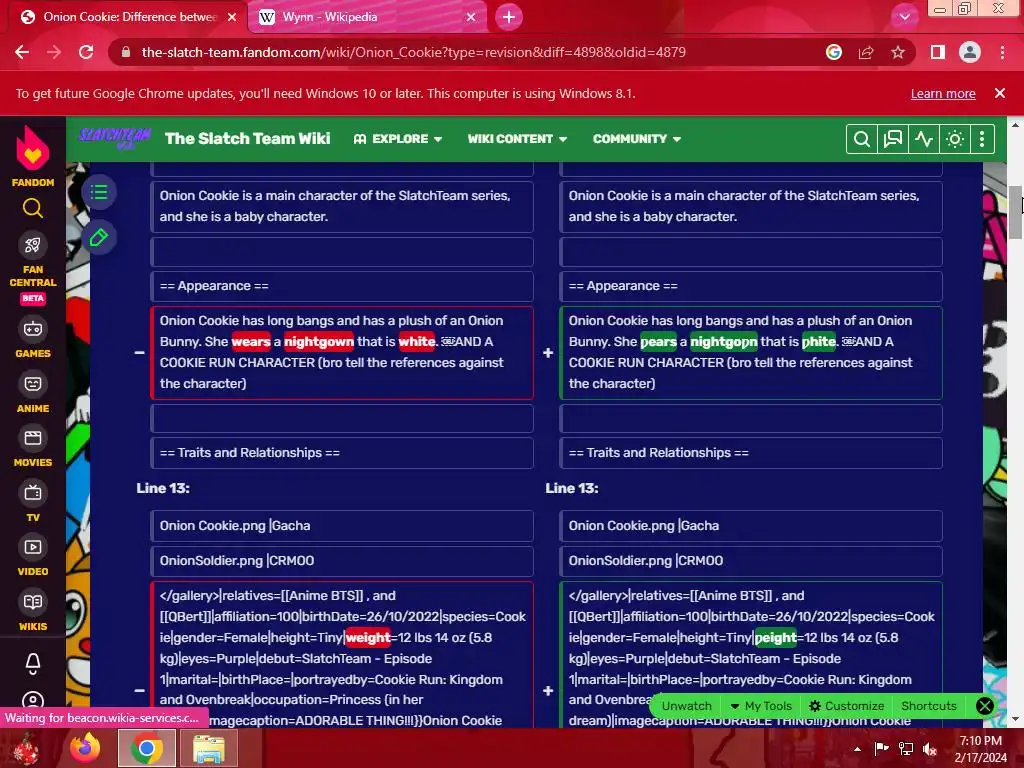Screen dimensions: 1024x768
Task: Open File Explorer from the taskbar
Action: pos(208,748)
